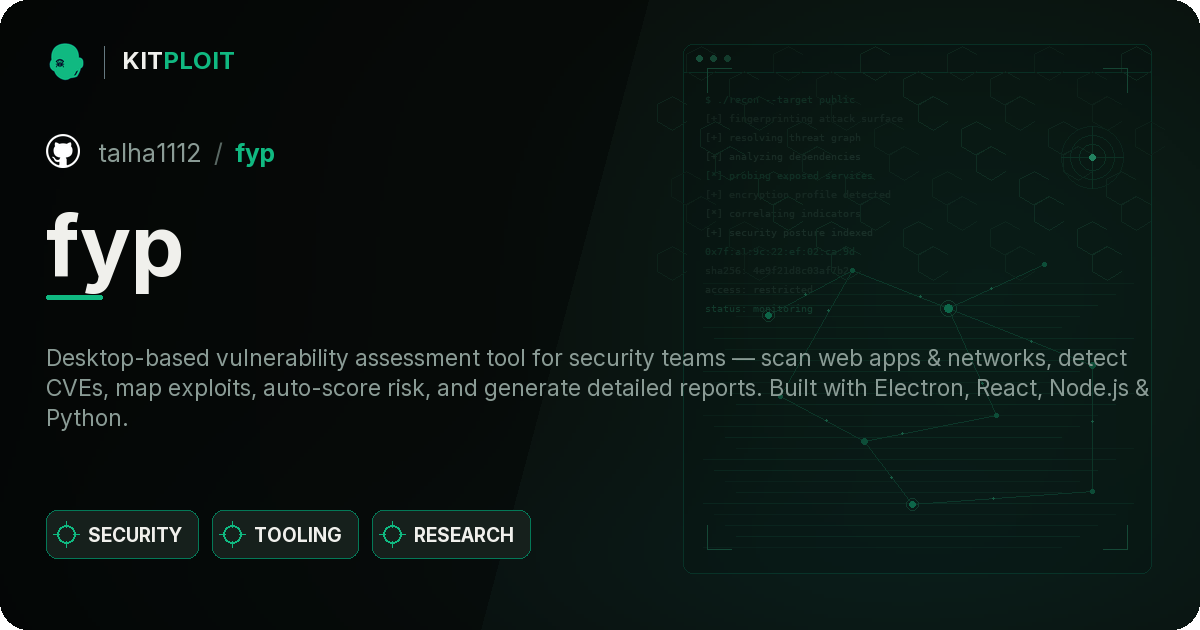The height and width of the screenshot is (630, 1200).
Task: Click the 'encryption profile detected' terminal line
Action: 797,195
